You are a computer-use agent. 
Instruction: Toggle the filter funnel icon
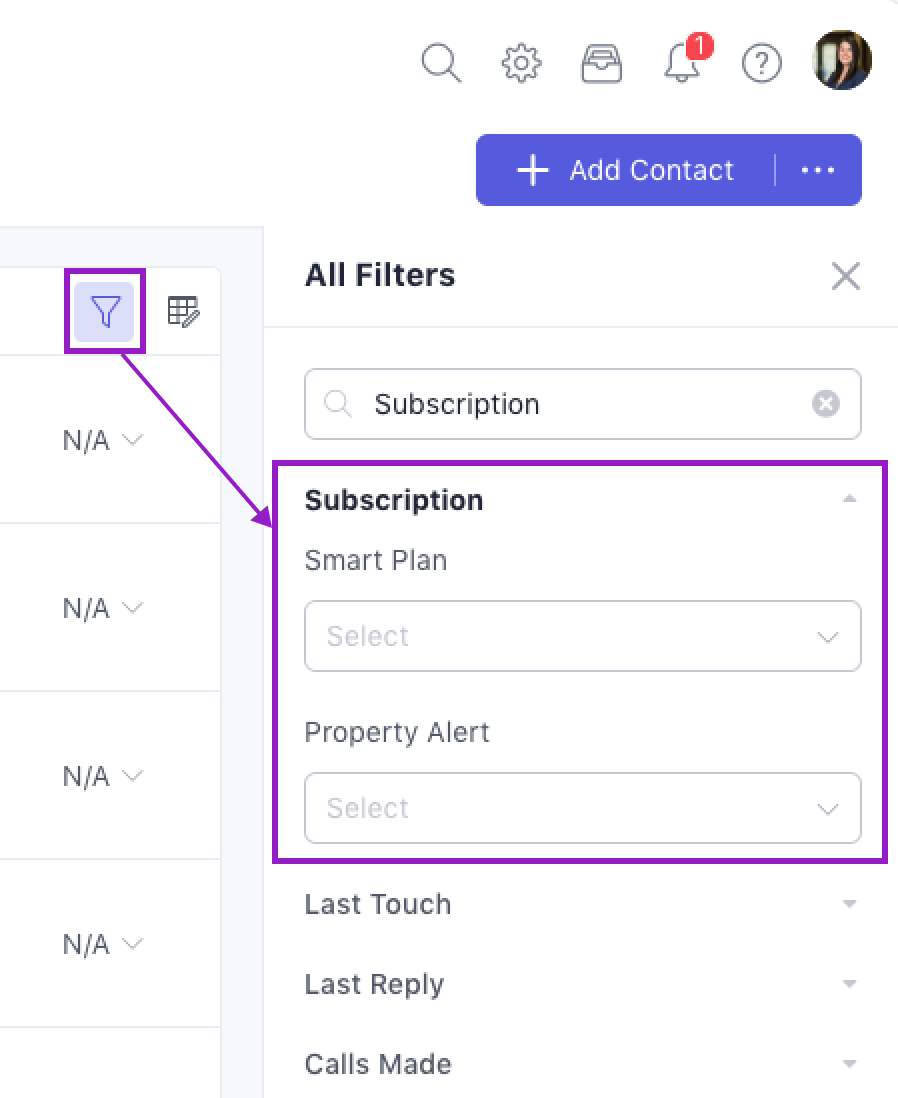point(105,311)
